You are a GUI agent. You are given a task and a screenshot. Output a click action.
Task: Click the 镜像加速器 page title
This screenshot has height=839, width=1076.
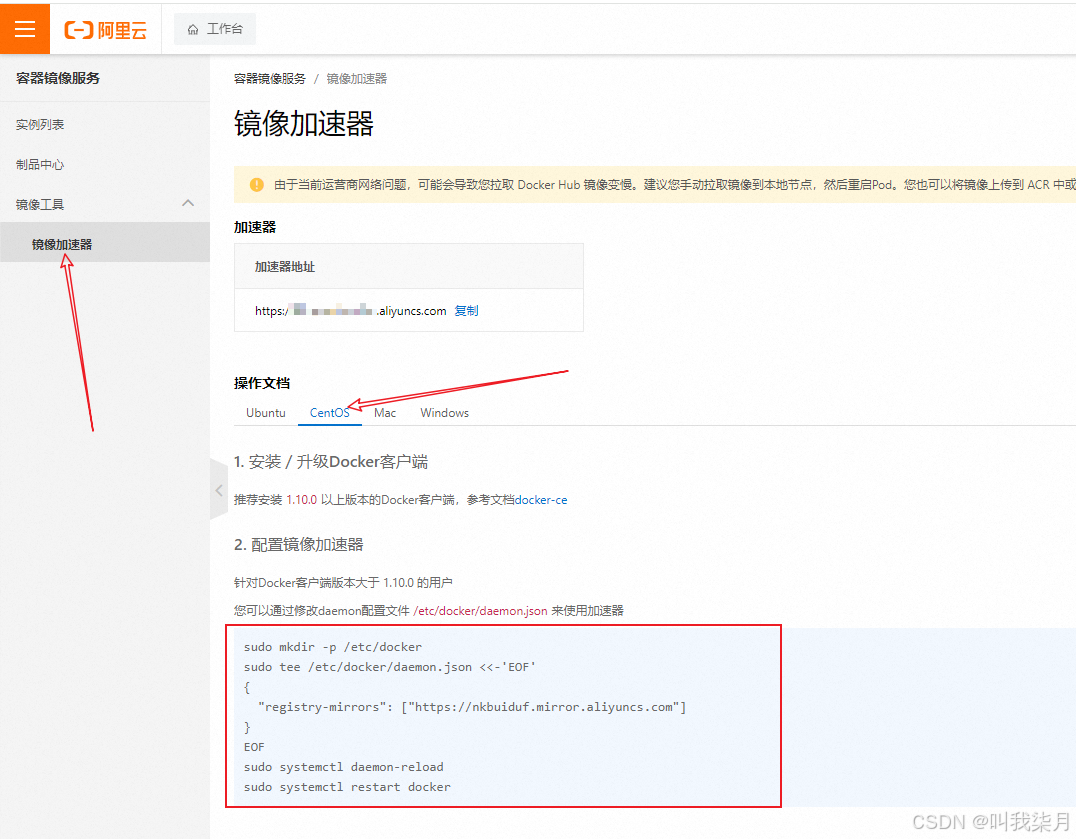point(303,124)
